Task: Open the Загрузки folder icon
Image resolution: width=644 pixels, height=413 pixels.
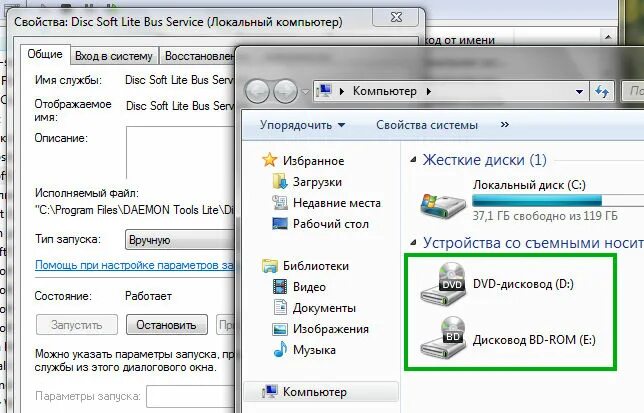Action: (280, 181)
